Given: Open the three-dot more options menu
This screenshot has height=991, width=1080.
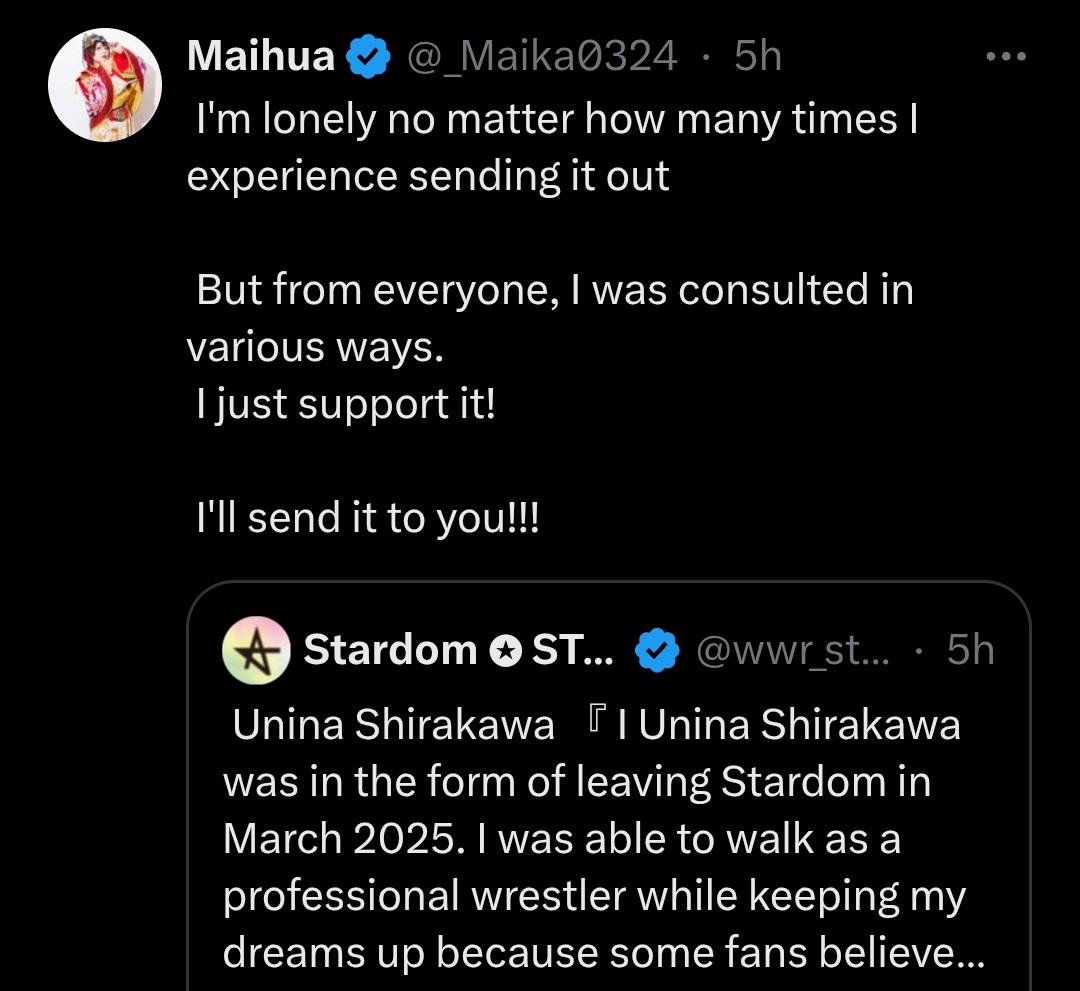Looking at the screenshot, I should pyautogui.click(x=1005, y=57).
